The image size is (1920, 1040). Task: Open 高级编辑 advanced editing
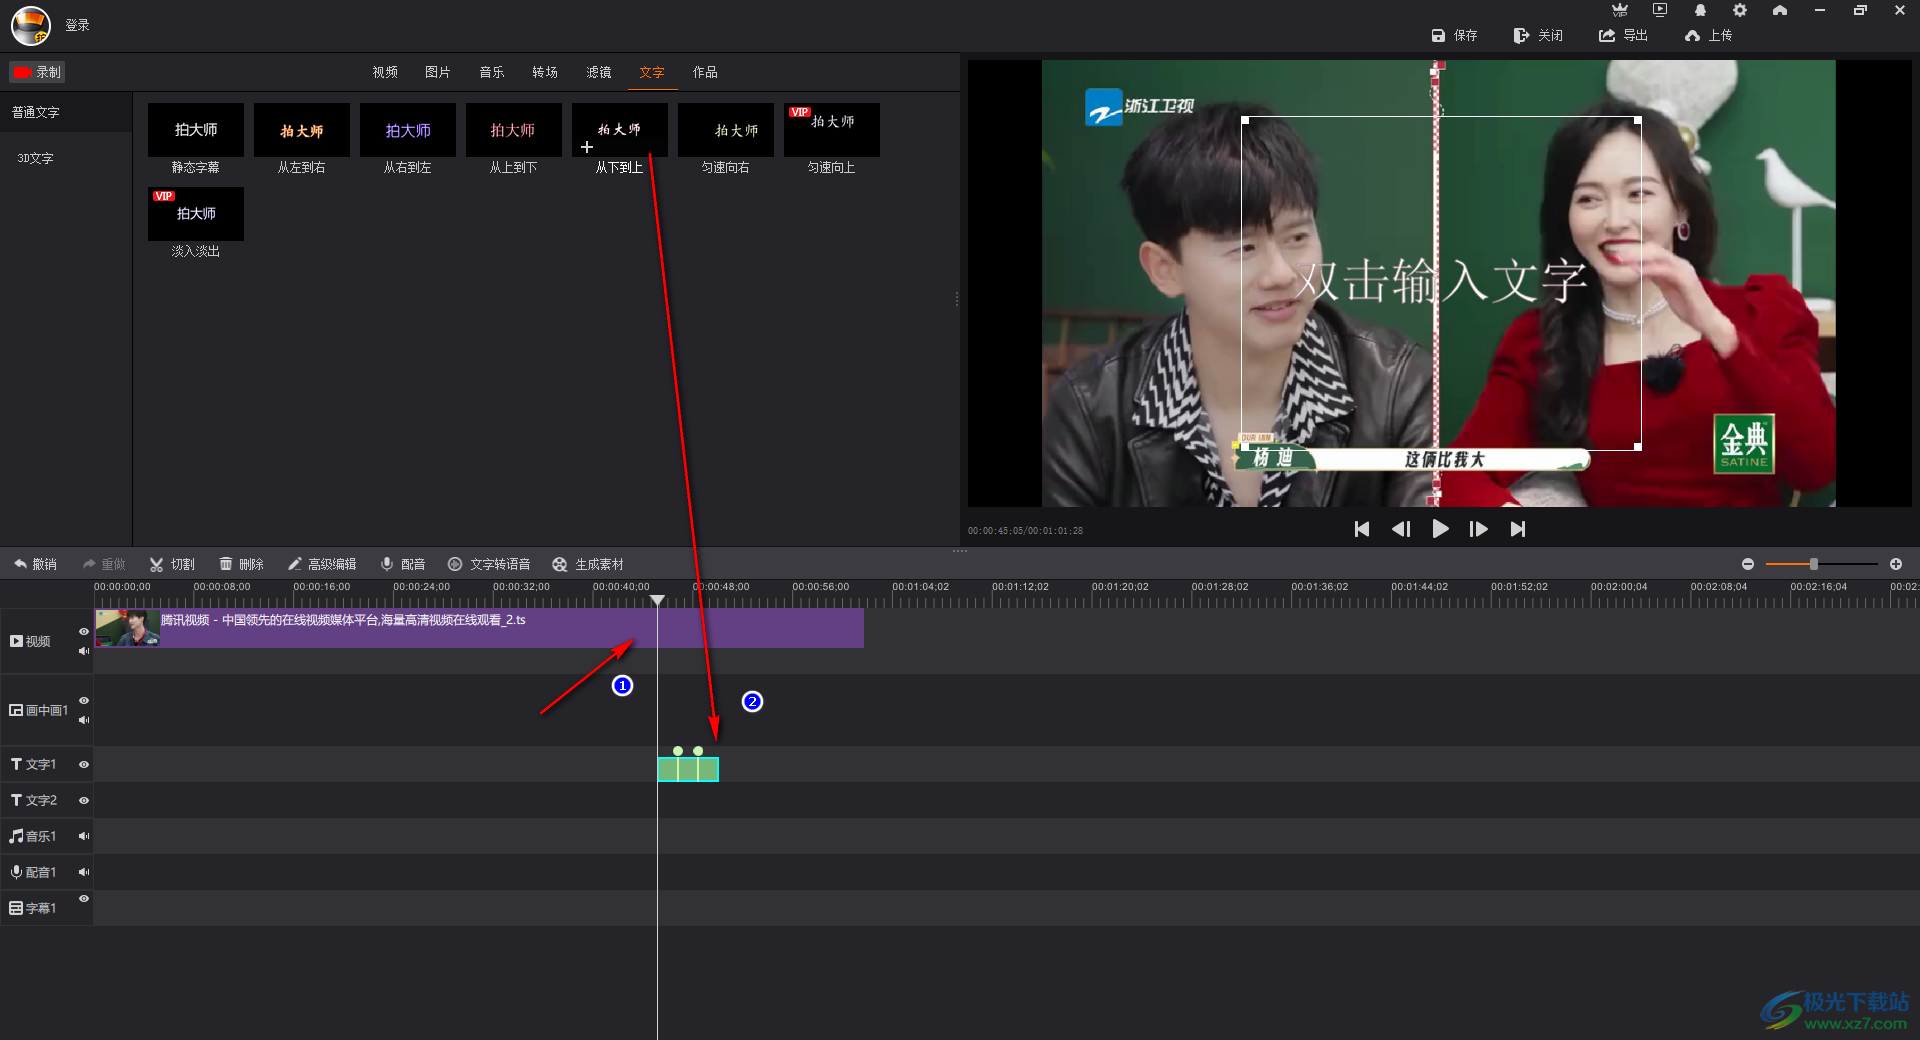click(x=322, y=564)
